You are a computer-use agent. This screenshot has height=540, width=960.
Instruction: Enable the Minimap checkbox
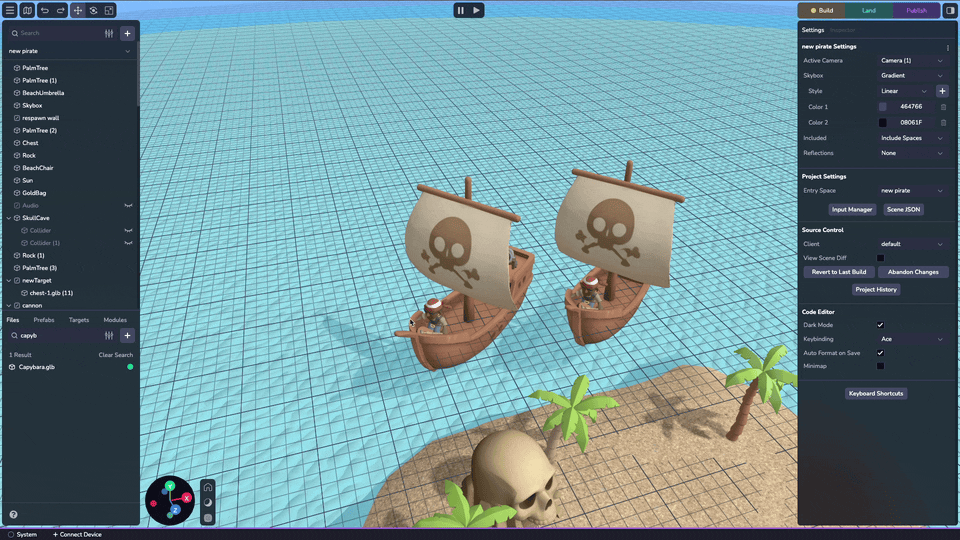[x=880, y=366]
